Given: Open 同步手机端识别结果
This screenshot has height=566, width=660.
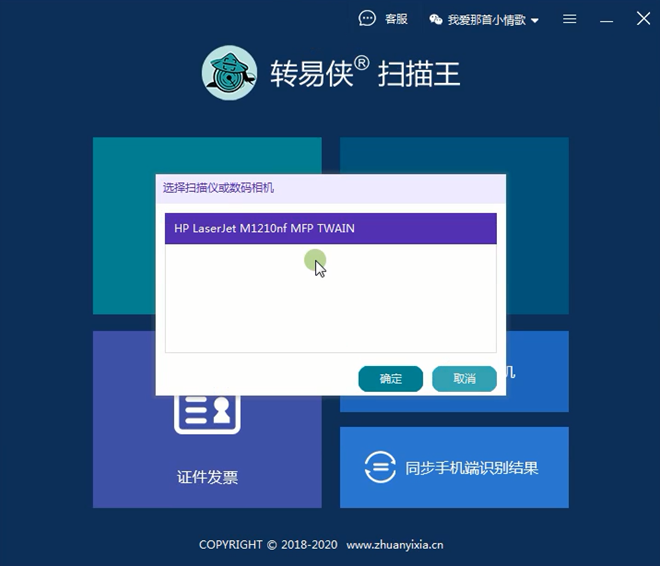Looking at the screenshot, I should pyautogui.click(x=454, y=467).
